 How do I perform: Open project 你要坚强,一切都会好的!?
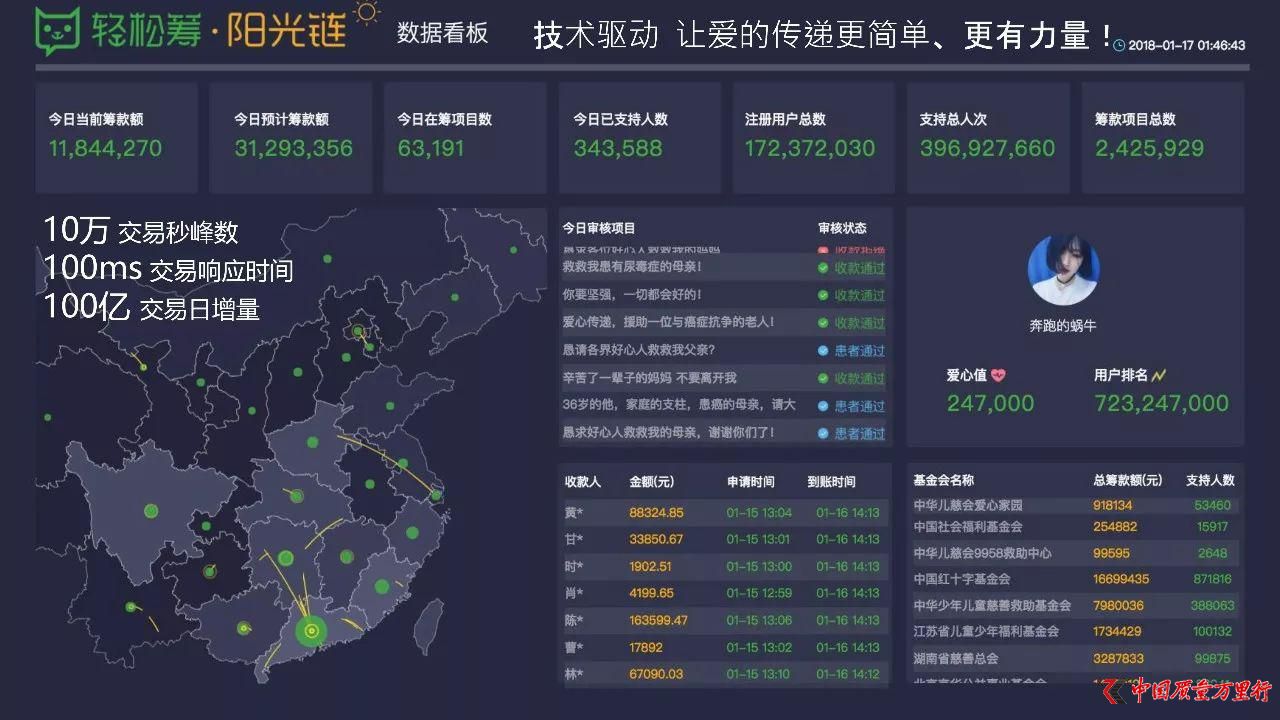click(x=632, y=295)
